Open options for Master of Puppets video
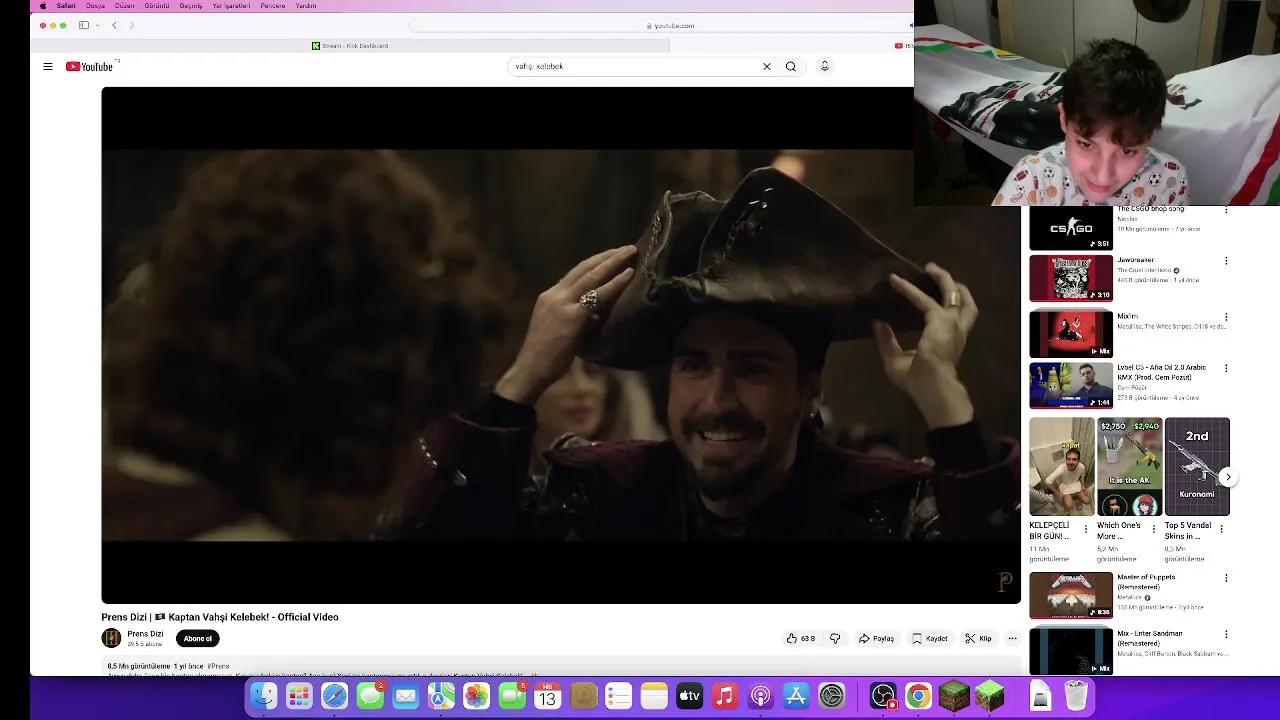 1226,578
